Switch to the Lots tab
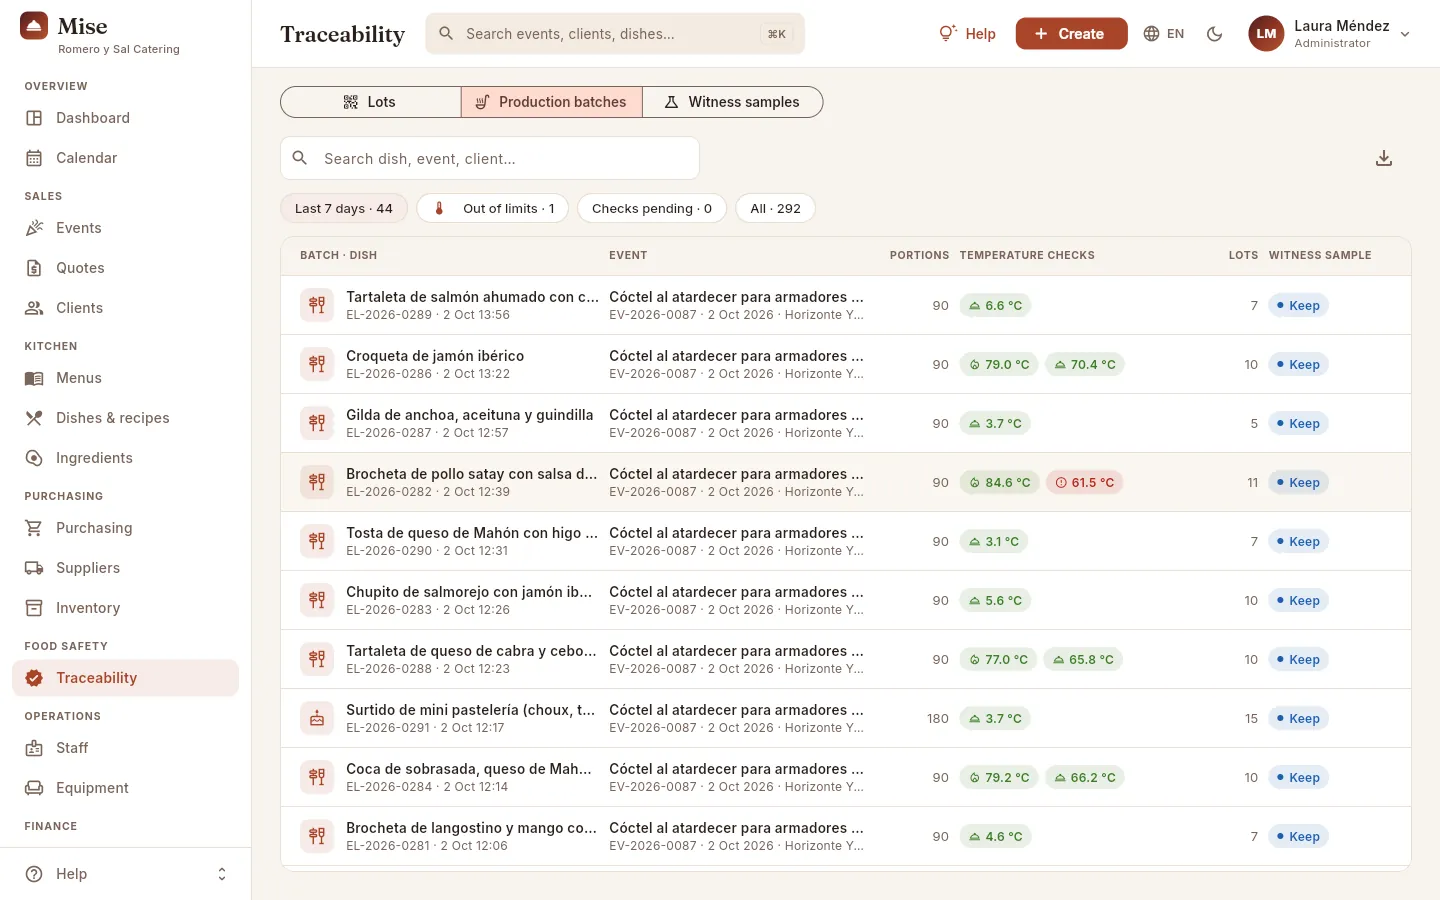 (370, 102)
